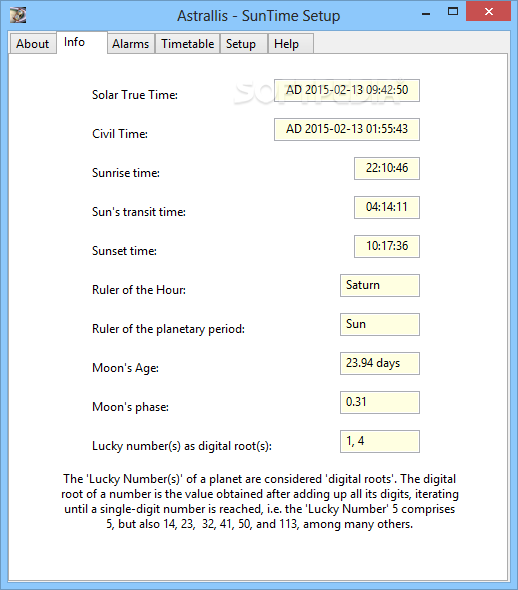Click the 'Moon's phase:' label
The image size is (518, 590).
click(x=130, y=407)
